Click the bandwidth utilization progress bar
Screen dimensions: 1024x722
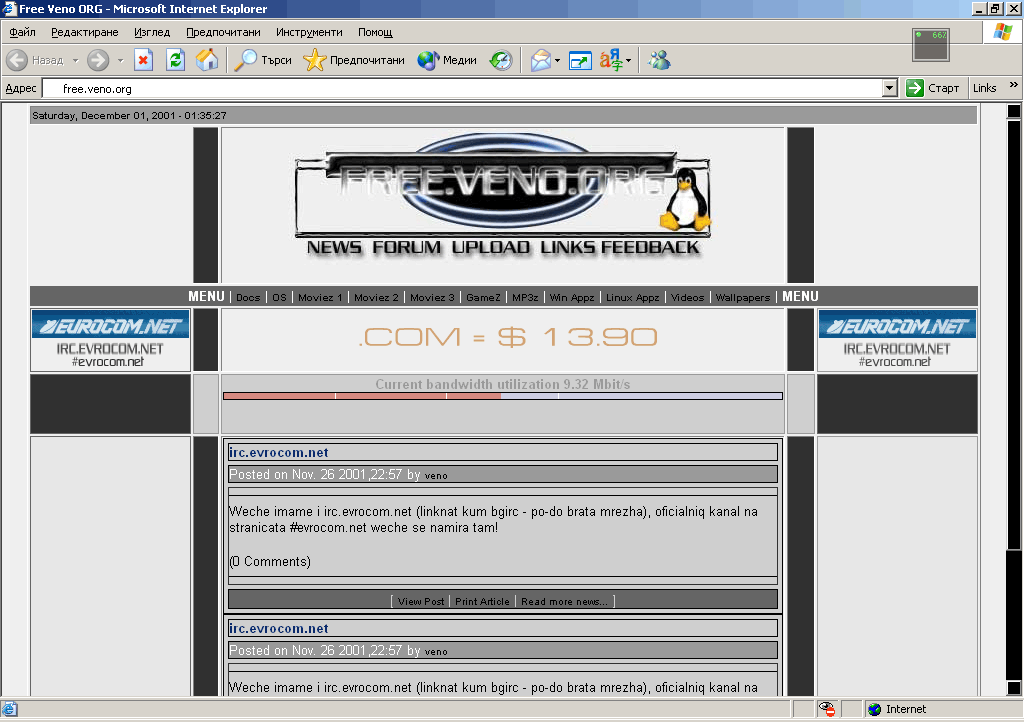[x=503, y=396]
